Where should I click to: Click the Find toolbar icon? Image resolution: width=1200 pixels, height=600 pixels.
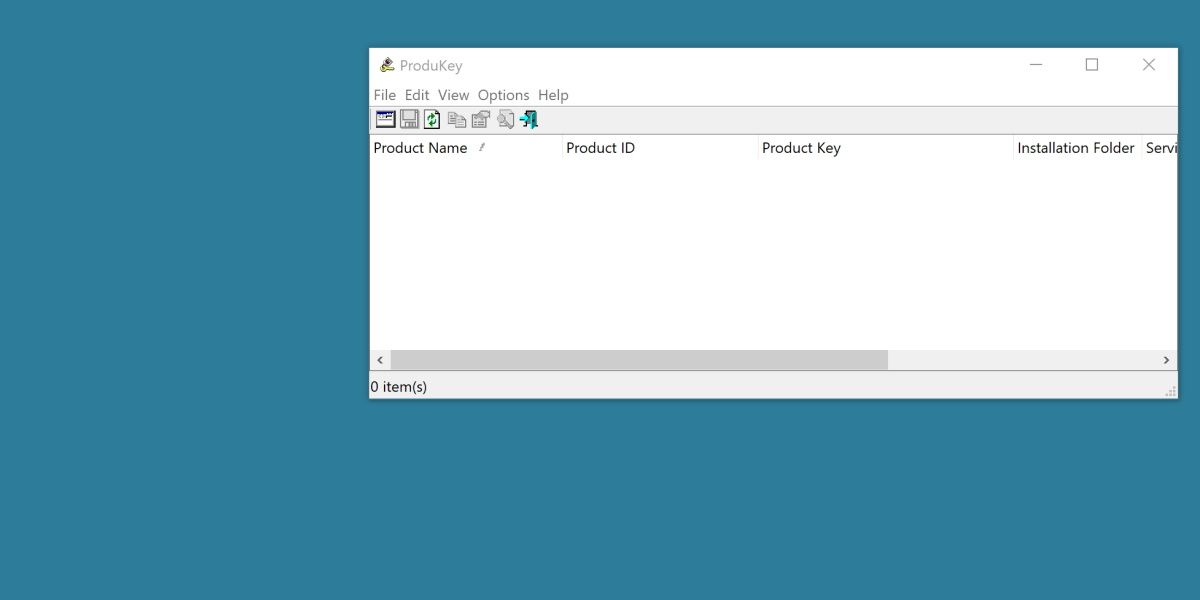tap(505, 120)
